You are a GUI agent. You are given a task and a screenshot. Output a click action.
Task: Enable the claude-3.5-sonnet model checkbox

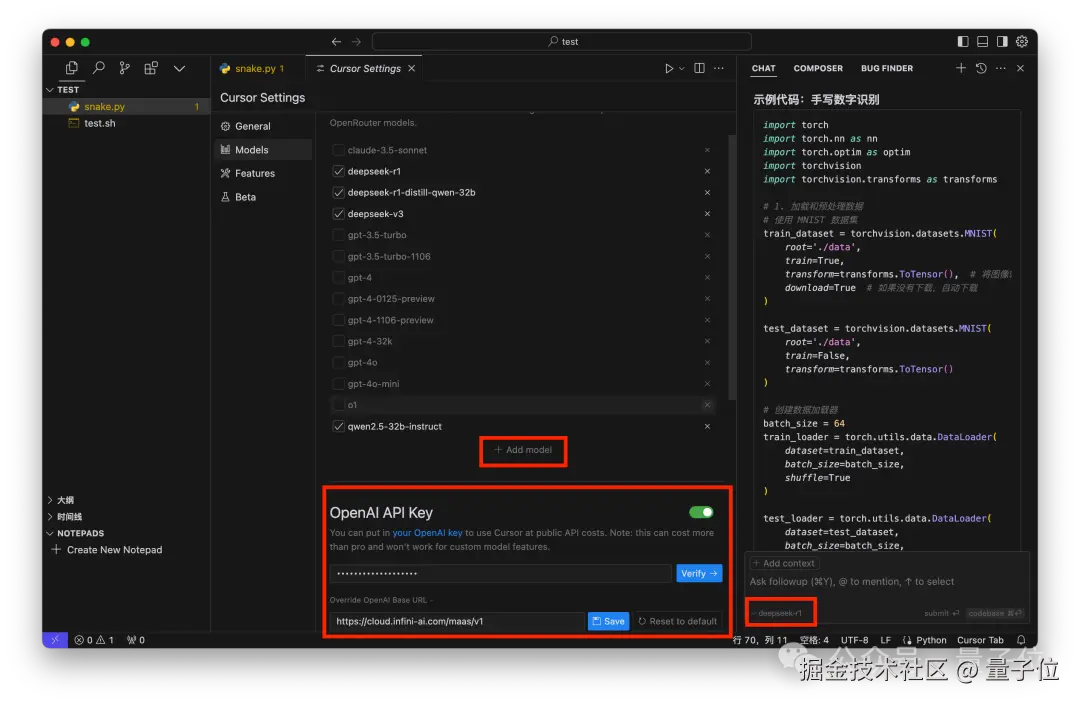click(x=338, y=150)
